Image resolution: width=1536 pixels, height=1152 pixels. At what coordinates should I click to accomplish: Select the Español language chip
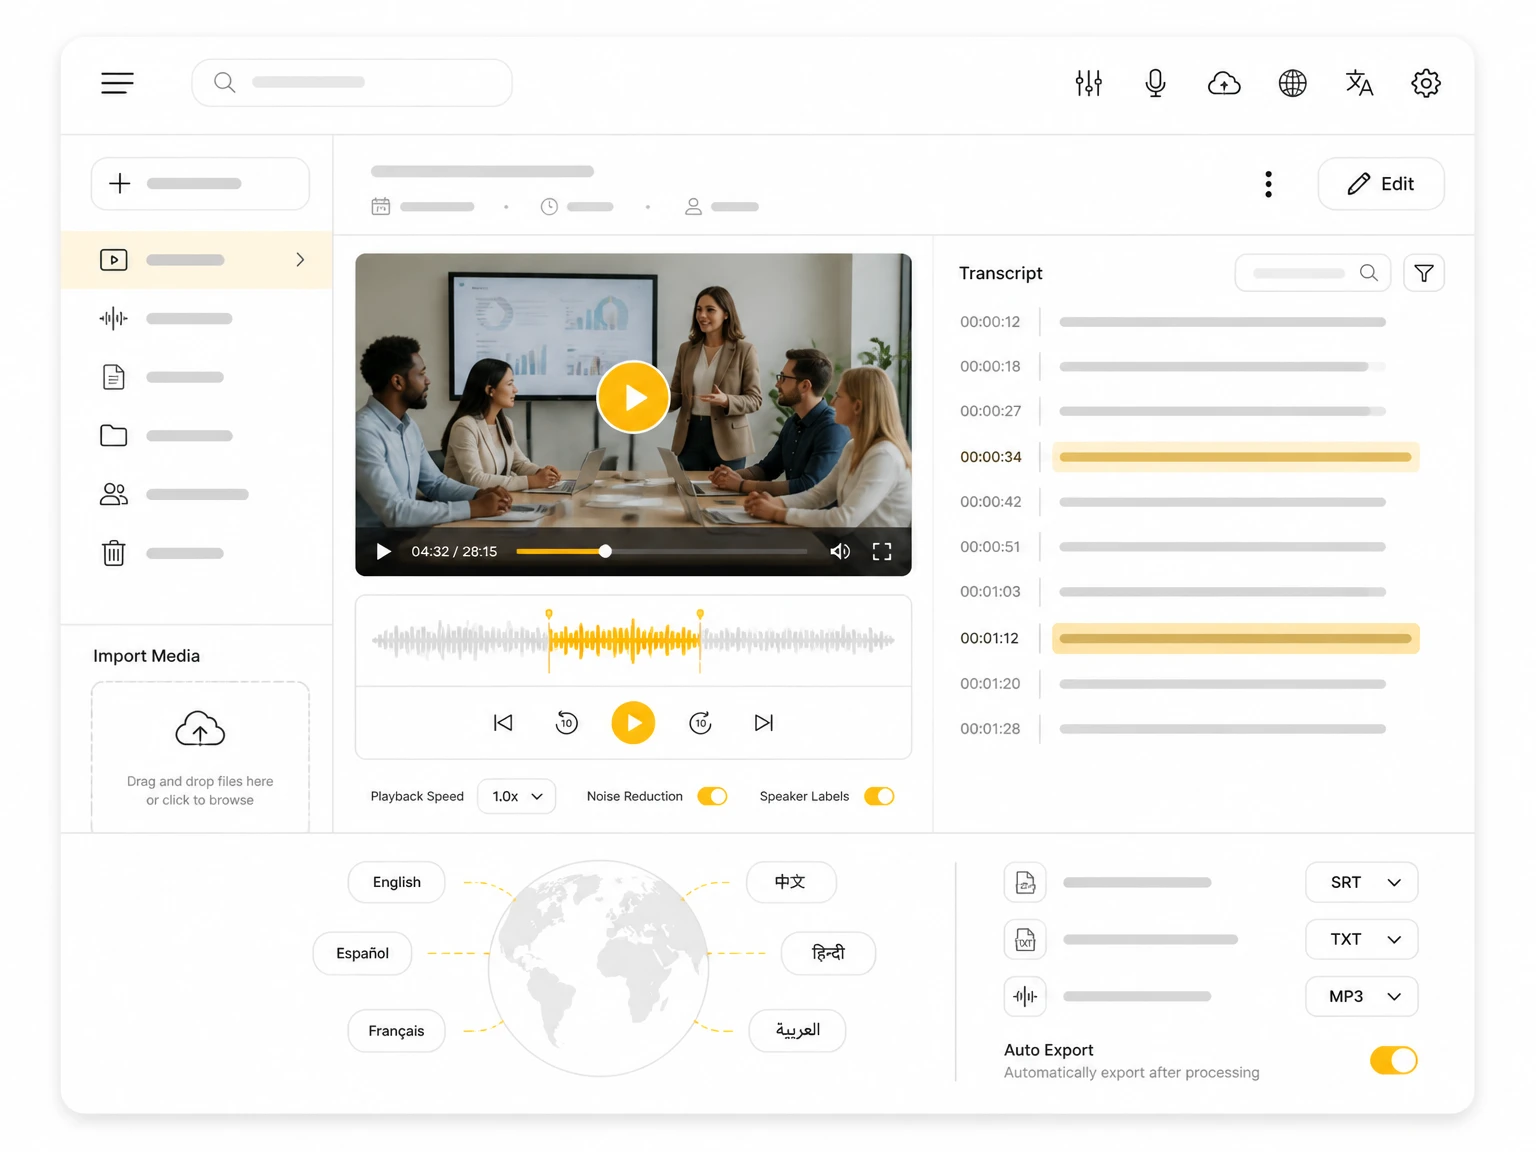pos(362,953)
